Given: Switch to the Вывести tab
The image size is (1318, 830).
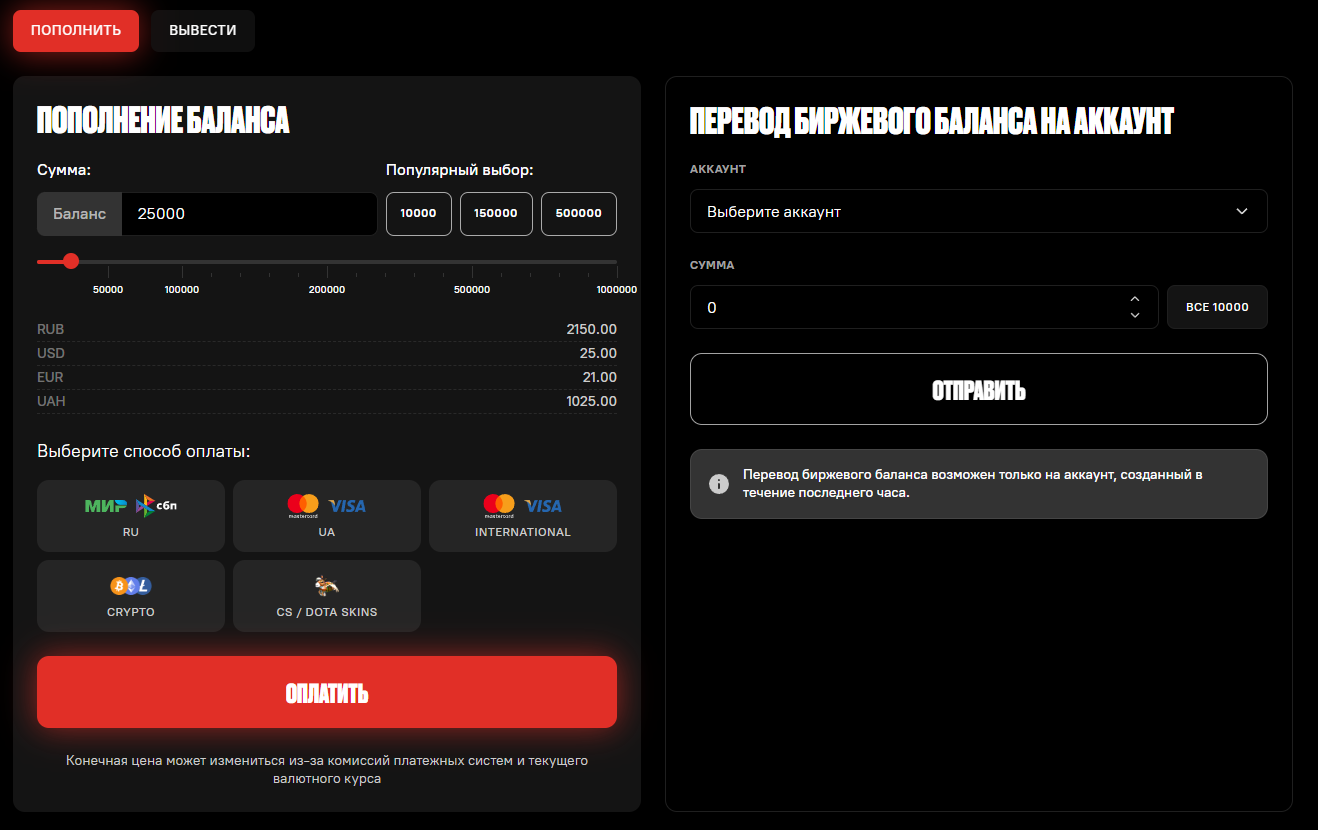Looking at the screenshot, I should click(203, 31).
